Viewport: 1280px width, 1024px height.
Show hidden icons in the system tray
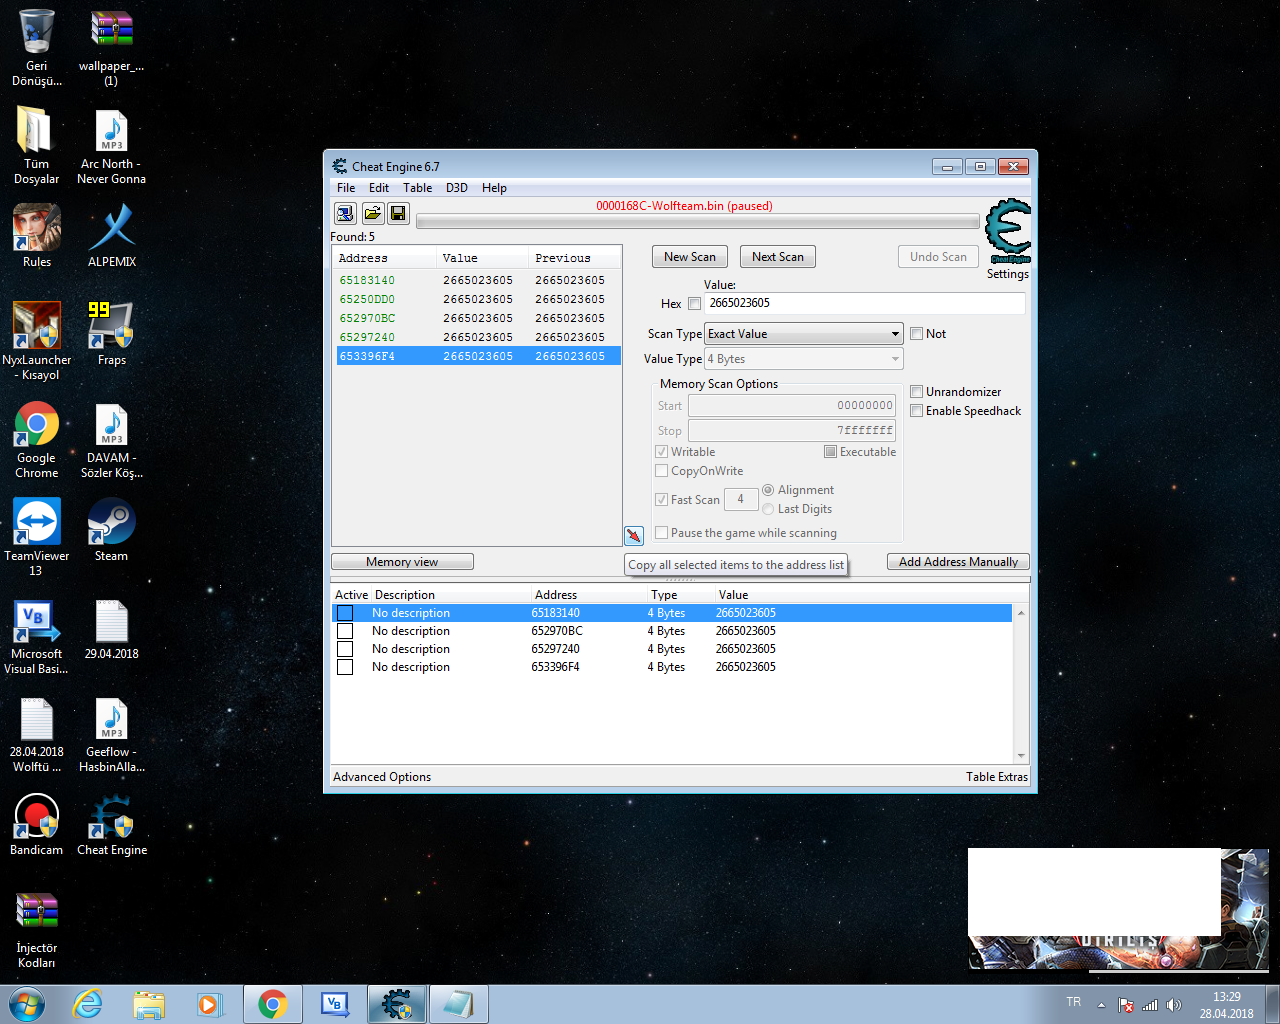tap(1101, 1005)
